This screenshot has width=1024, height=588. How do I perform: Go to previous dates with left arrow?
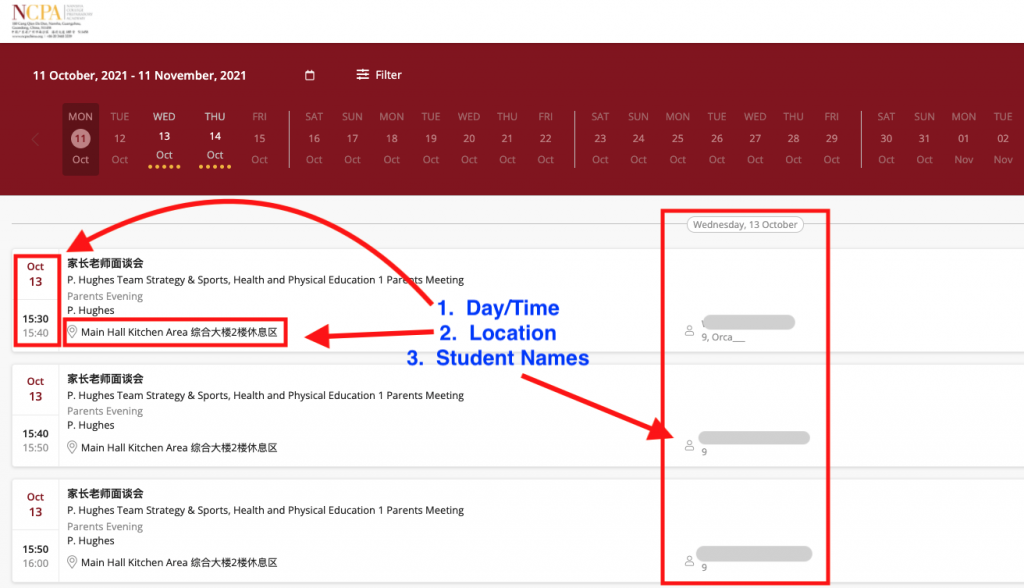pos(36,140)
